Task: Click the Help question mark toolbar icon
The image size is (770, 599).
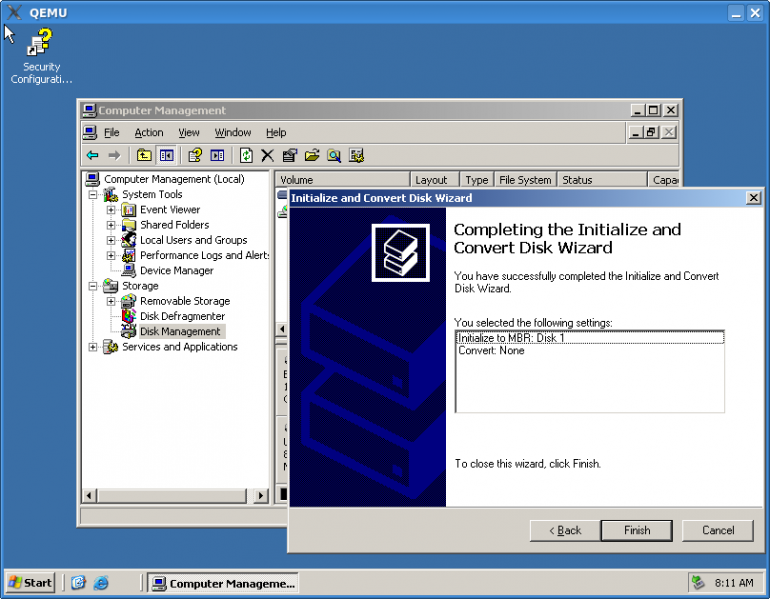Action: click(x=195, y=155)
